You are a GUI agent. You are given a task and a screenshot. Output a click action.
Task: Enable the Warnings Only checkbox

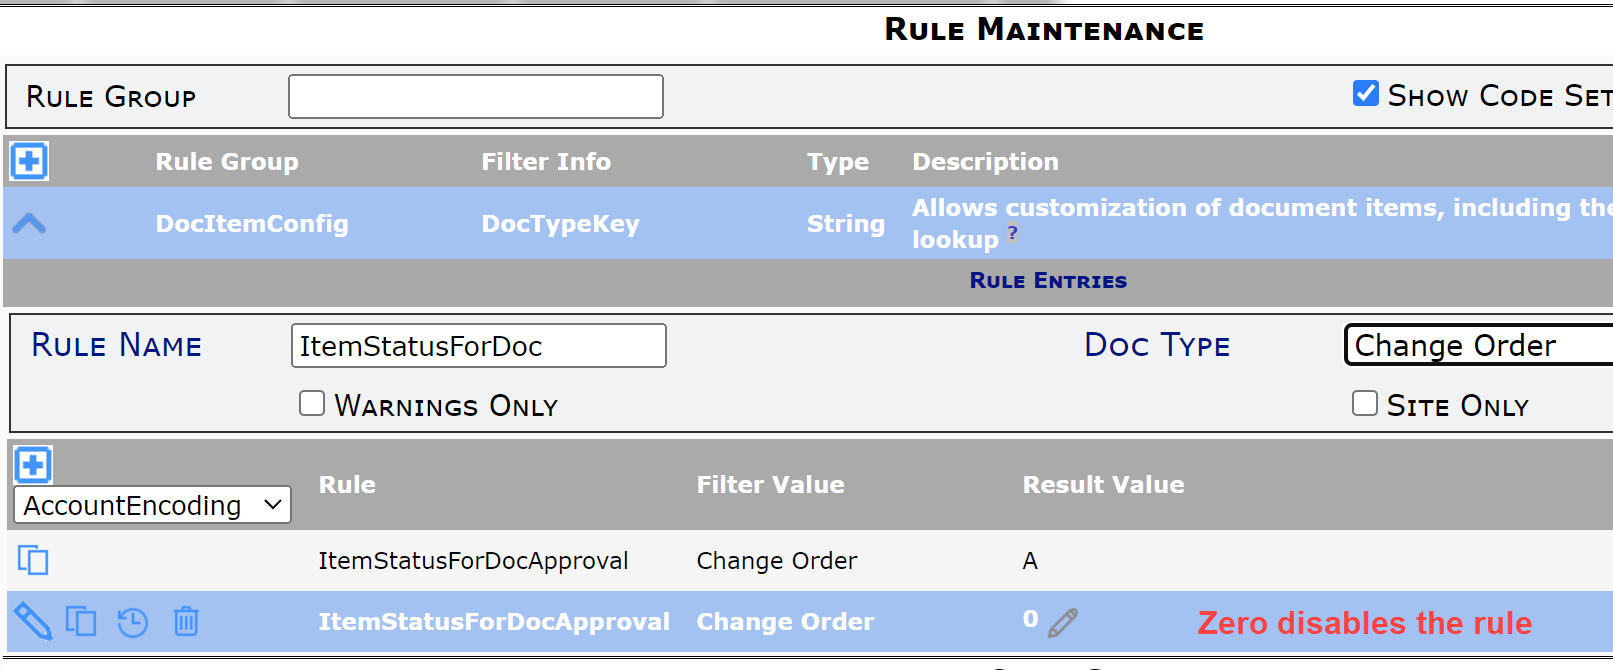pos(312,403)
